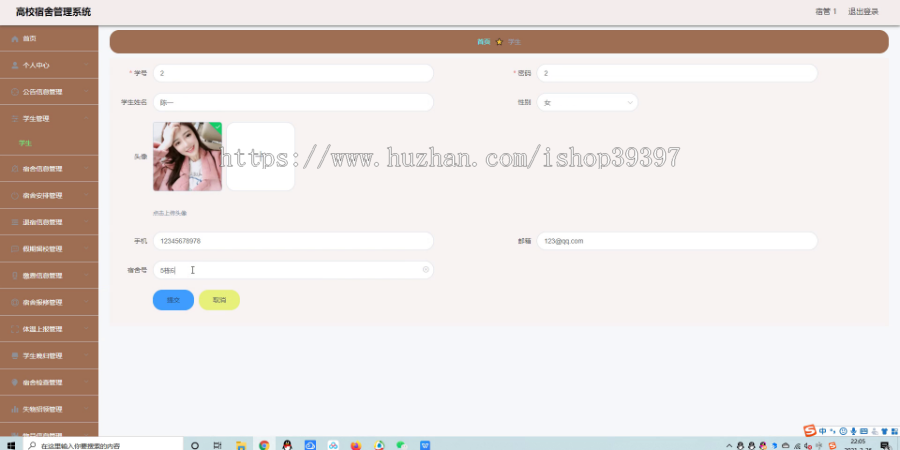The image size is (900, 450).
Task: Click the uploaded avatar photo thumbnail
Action: tap(187, 157)
